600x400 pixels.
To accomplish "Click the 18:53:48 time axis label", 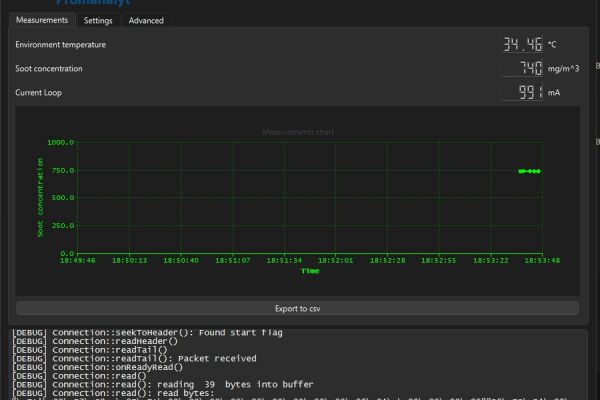I will point(542,261).
